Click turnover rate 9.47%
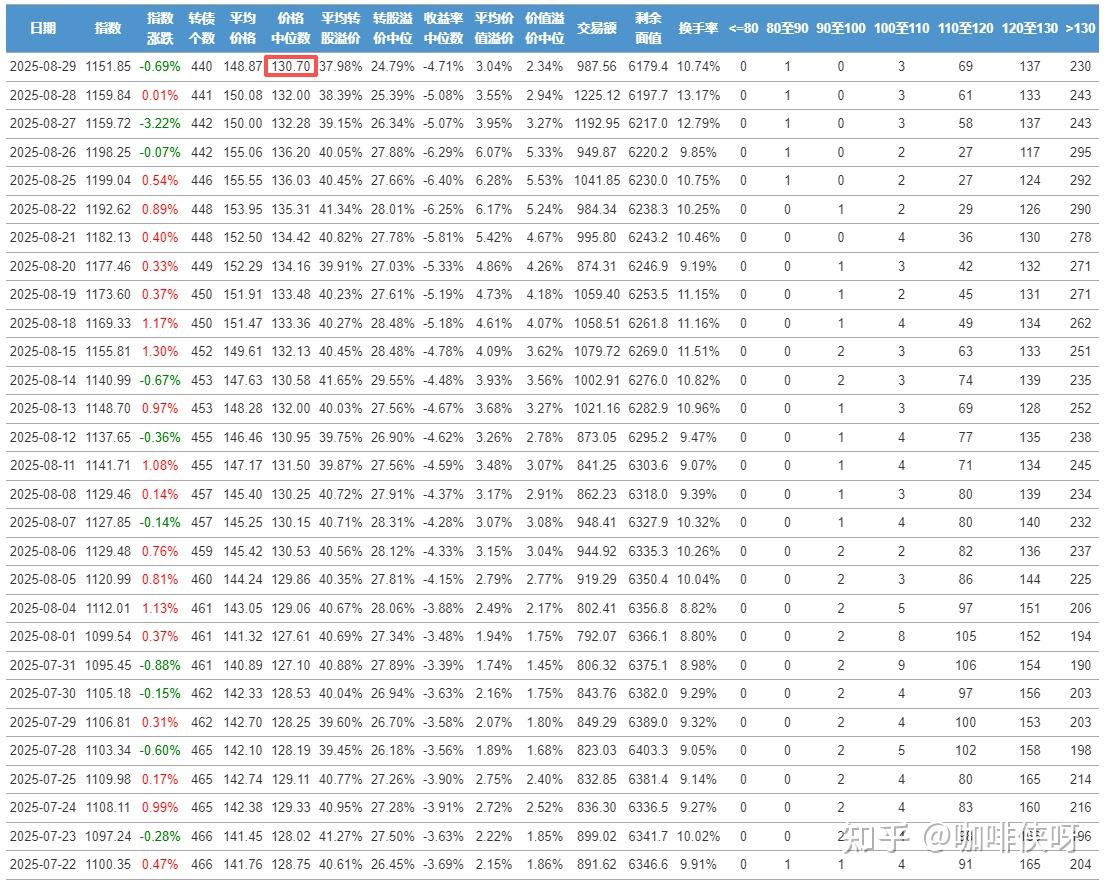Viewport: 1109px width, 885px height. 698,437
